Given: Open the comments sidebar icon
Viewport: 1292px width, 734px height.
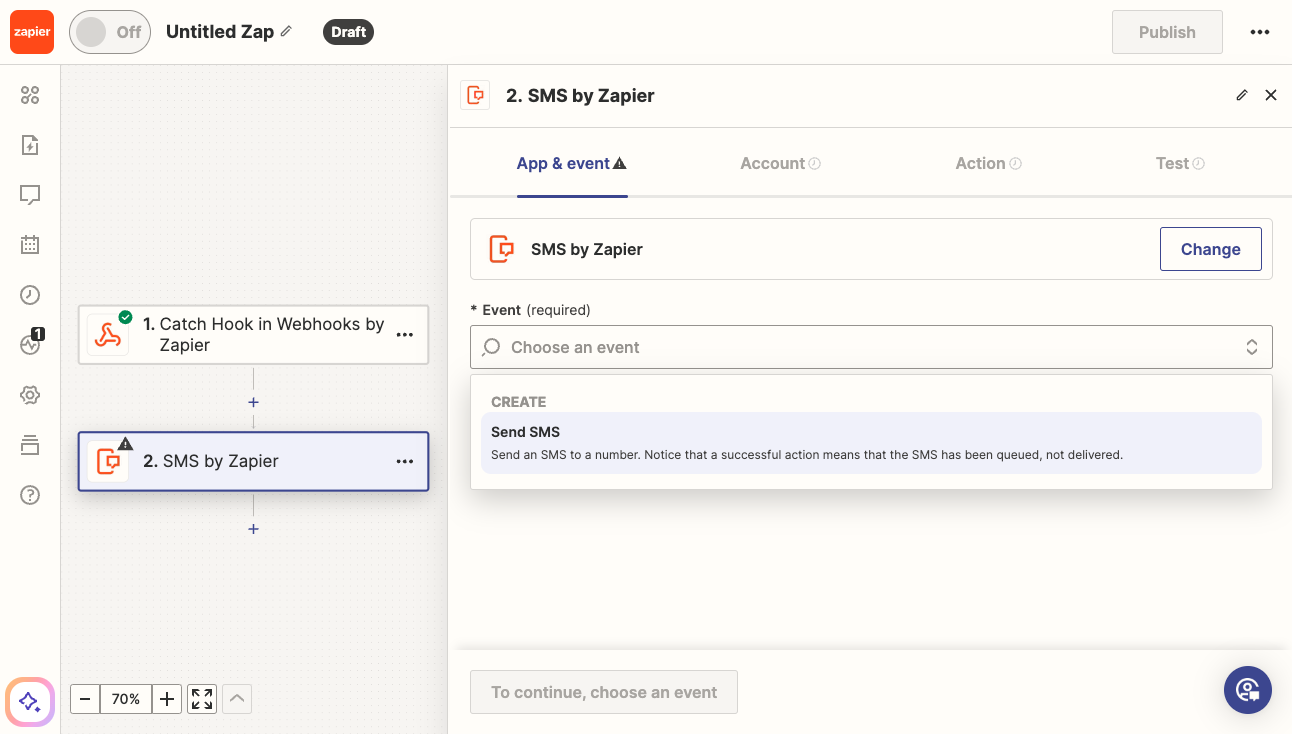Looking at the screenshot, I should click(30, 195).
